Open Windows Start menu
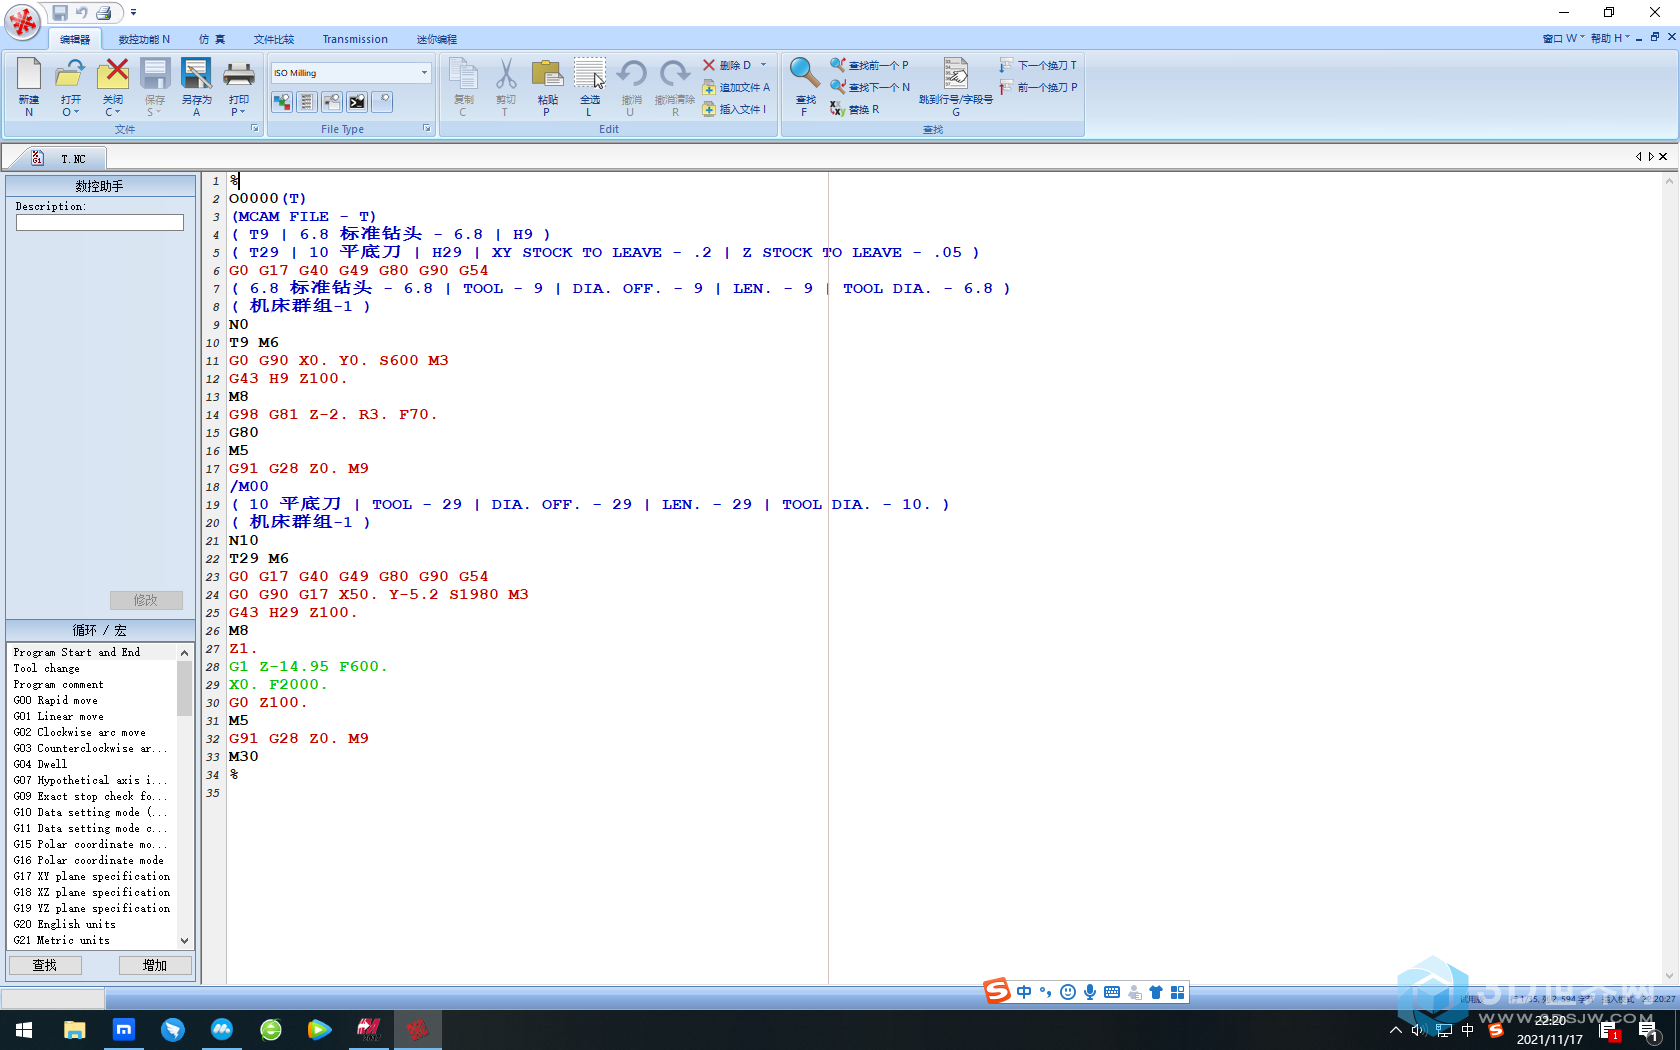The height and width of the screenshot is (1050, 1680). (x=24, y=1030)
